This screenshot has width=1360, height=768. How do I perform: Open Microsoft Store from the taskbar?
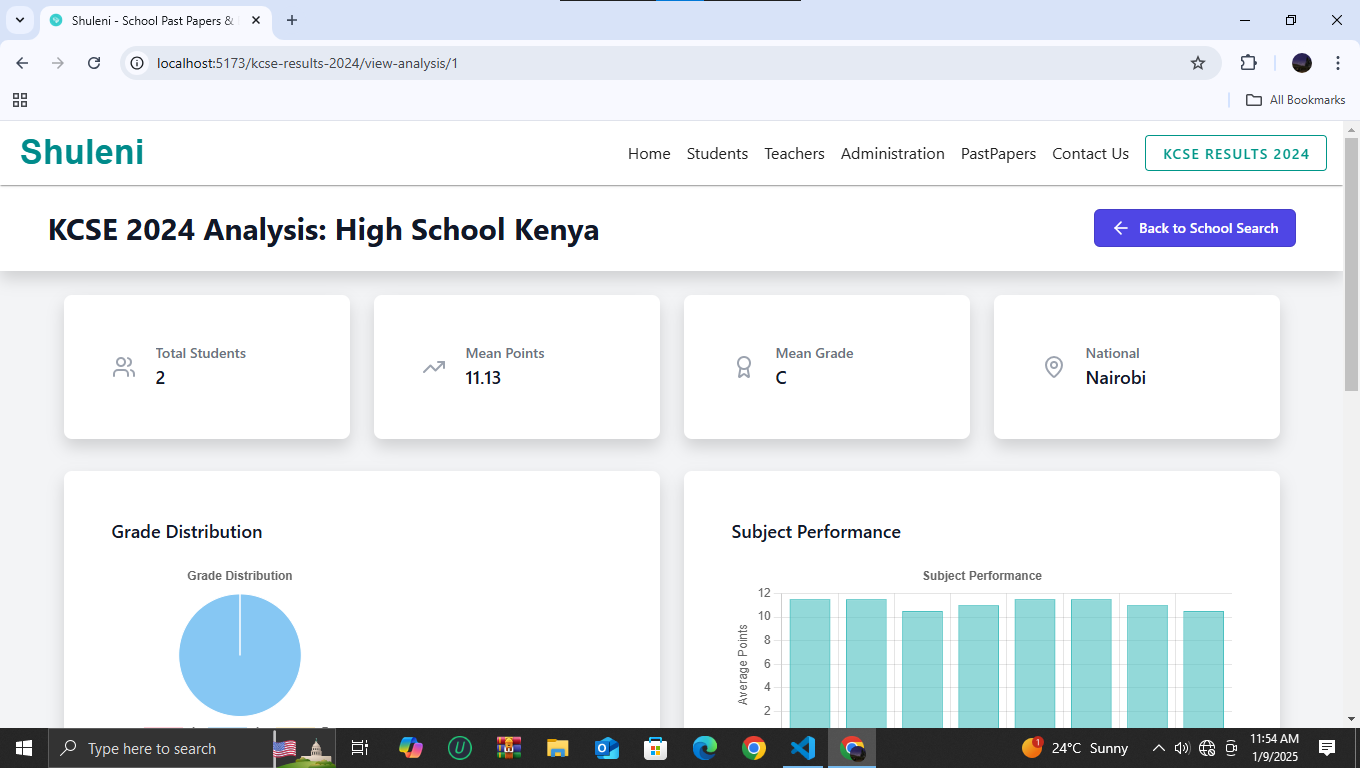point(656,748)
